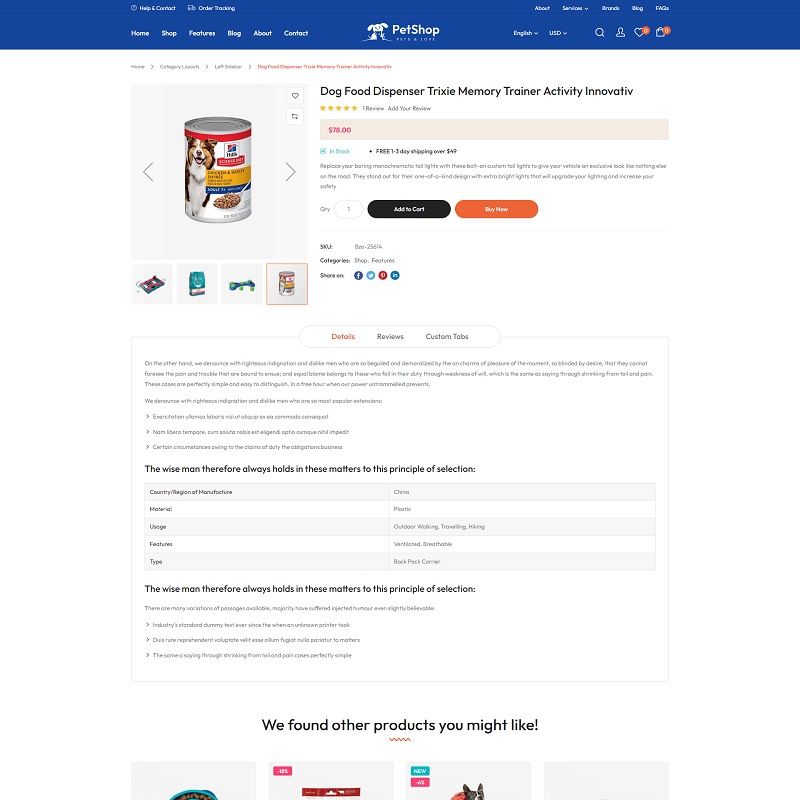
Task: Show next product image arrow
Action: (x=290, y=172)
